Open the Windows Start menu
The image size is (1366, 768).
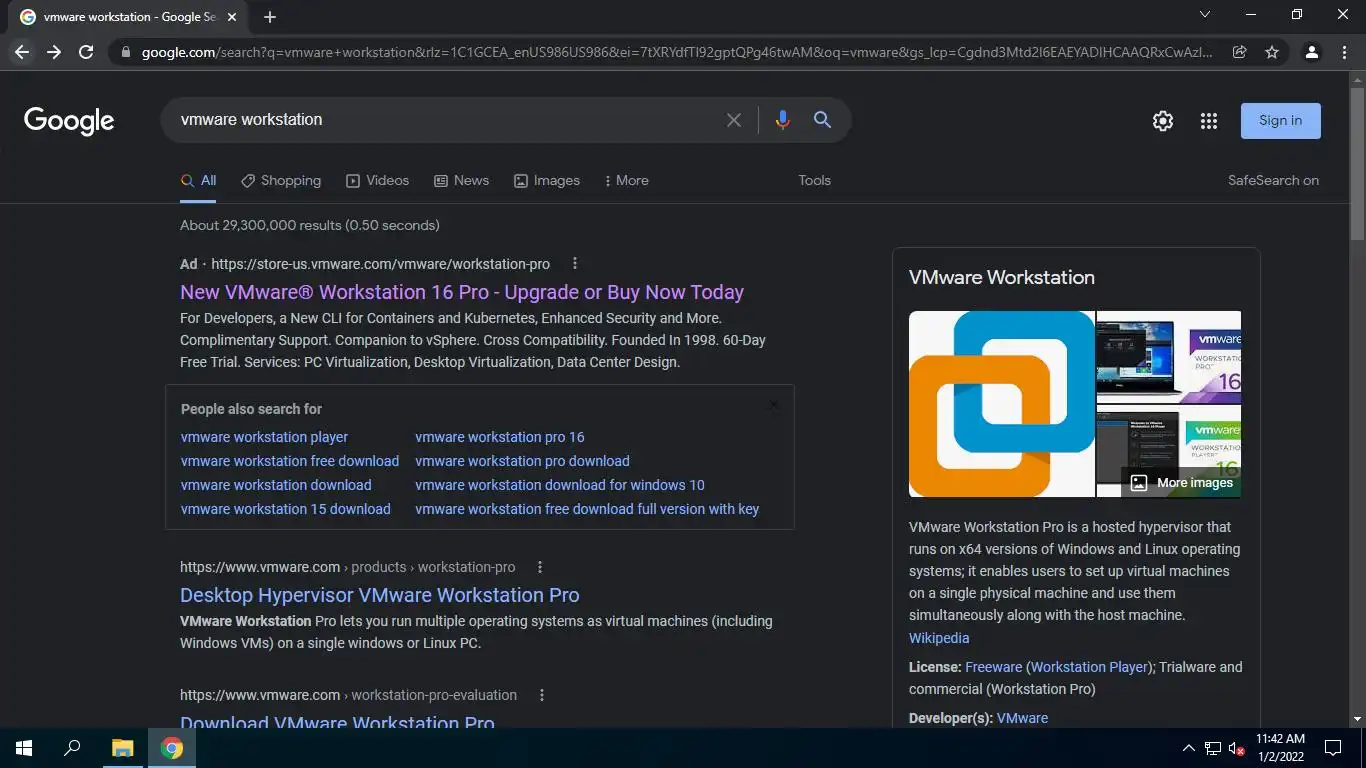tap(24, 748)
